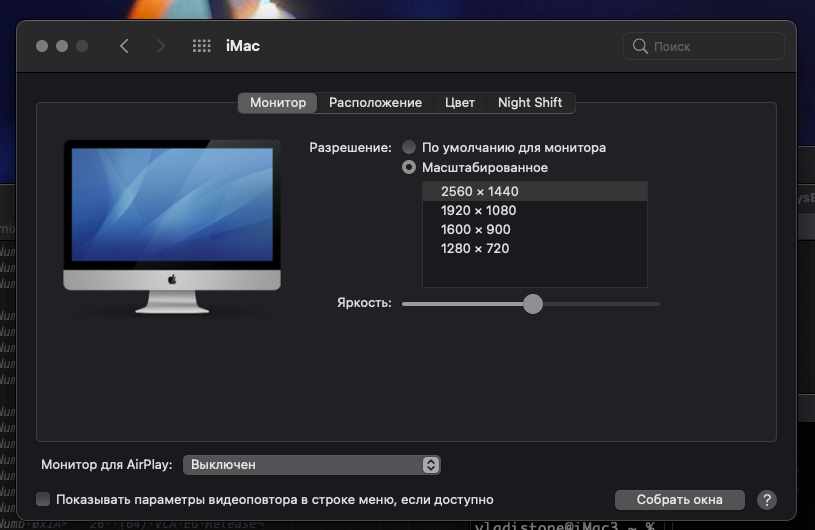Open the Цвет tab
This screenshot has width=815, height=530.
459,102
